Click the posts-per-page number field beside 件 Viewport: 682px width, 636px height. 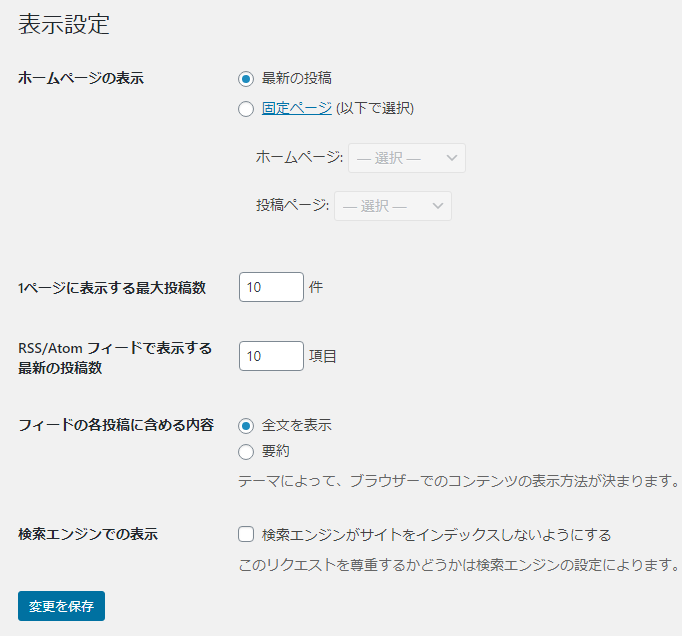coord(271,287)
